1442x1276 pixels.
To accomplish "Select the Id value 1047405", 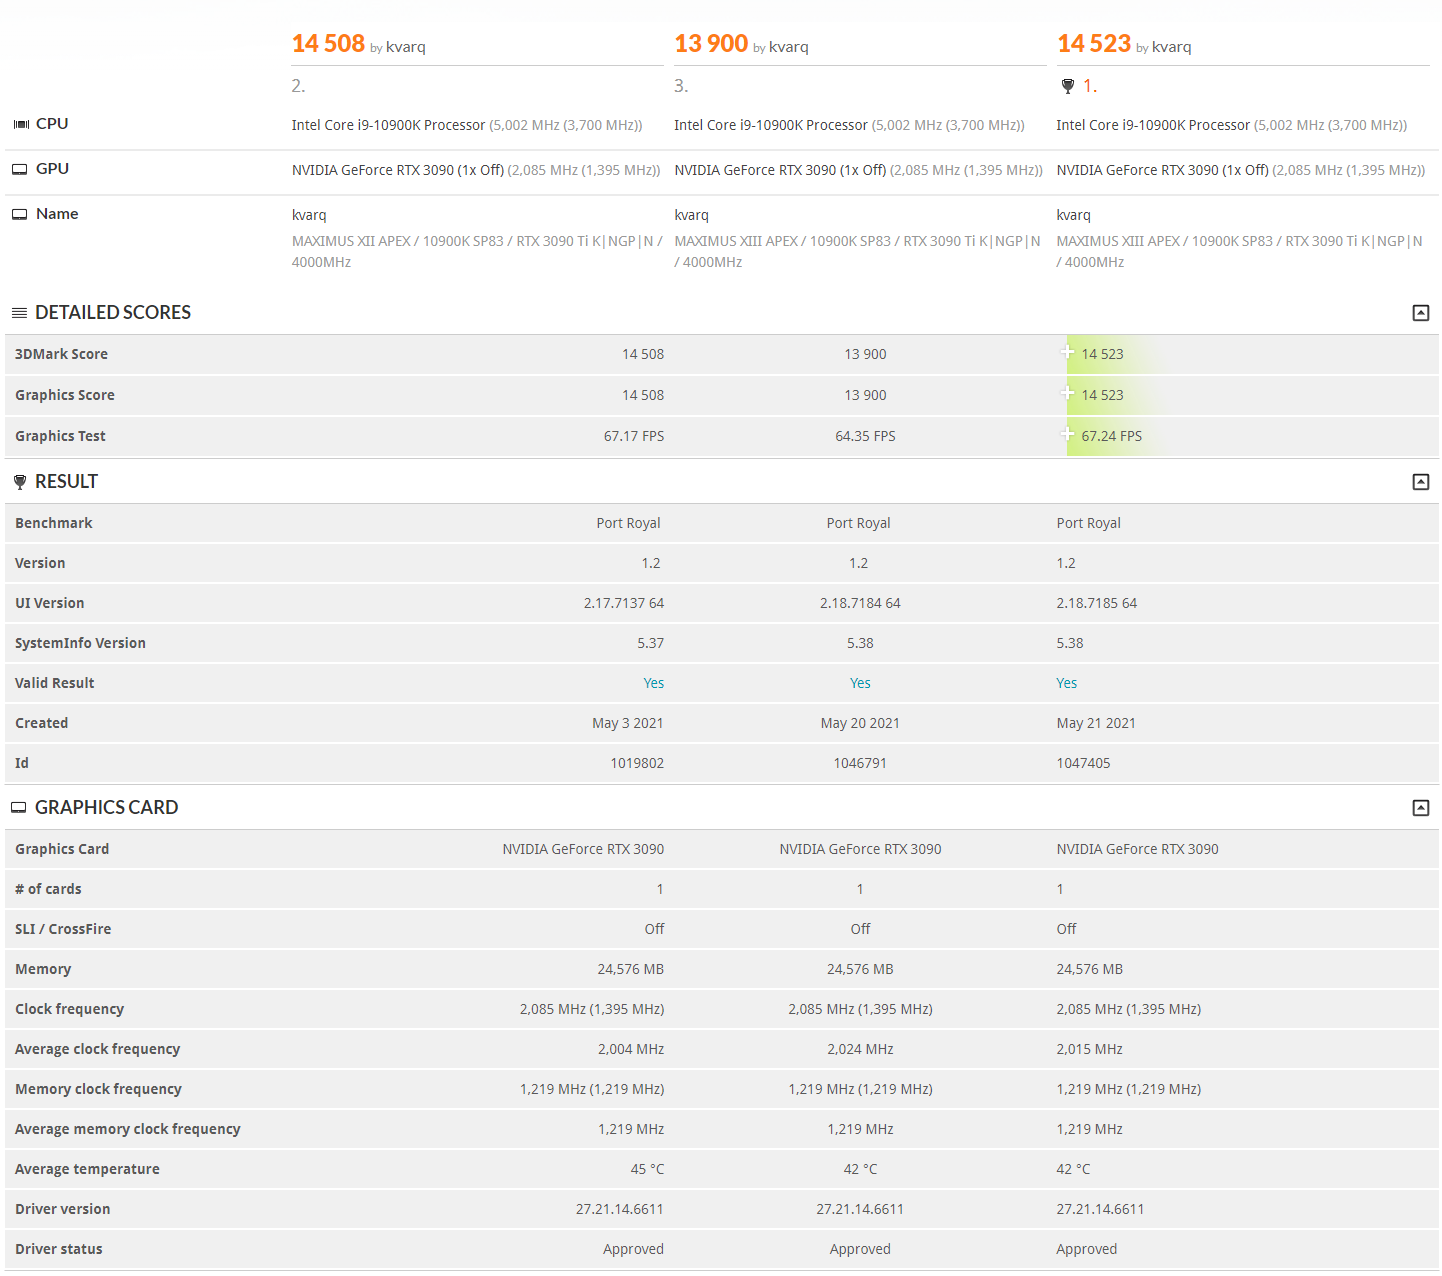I will click(x=1083, y=763).
